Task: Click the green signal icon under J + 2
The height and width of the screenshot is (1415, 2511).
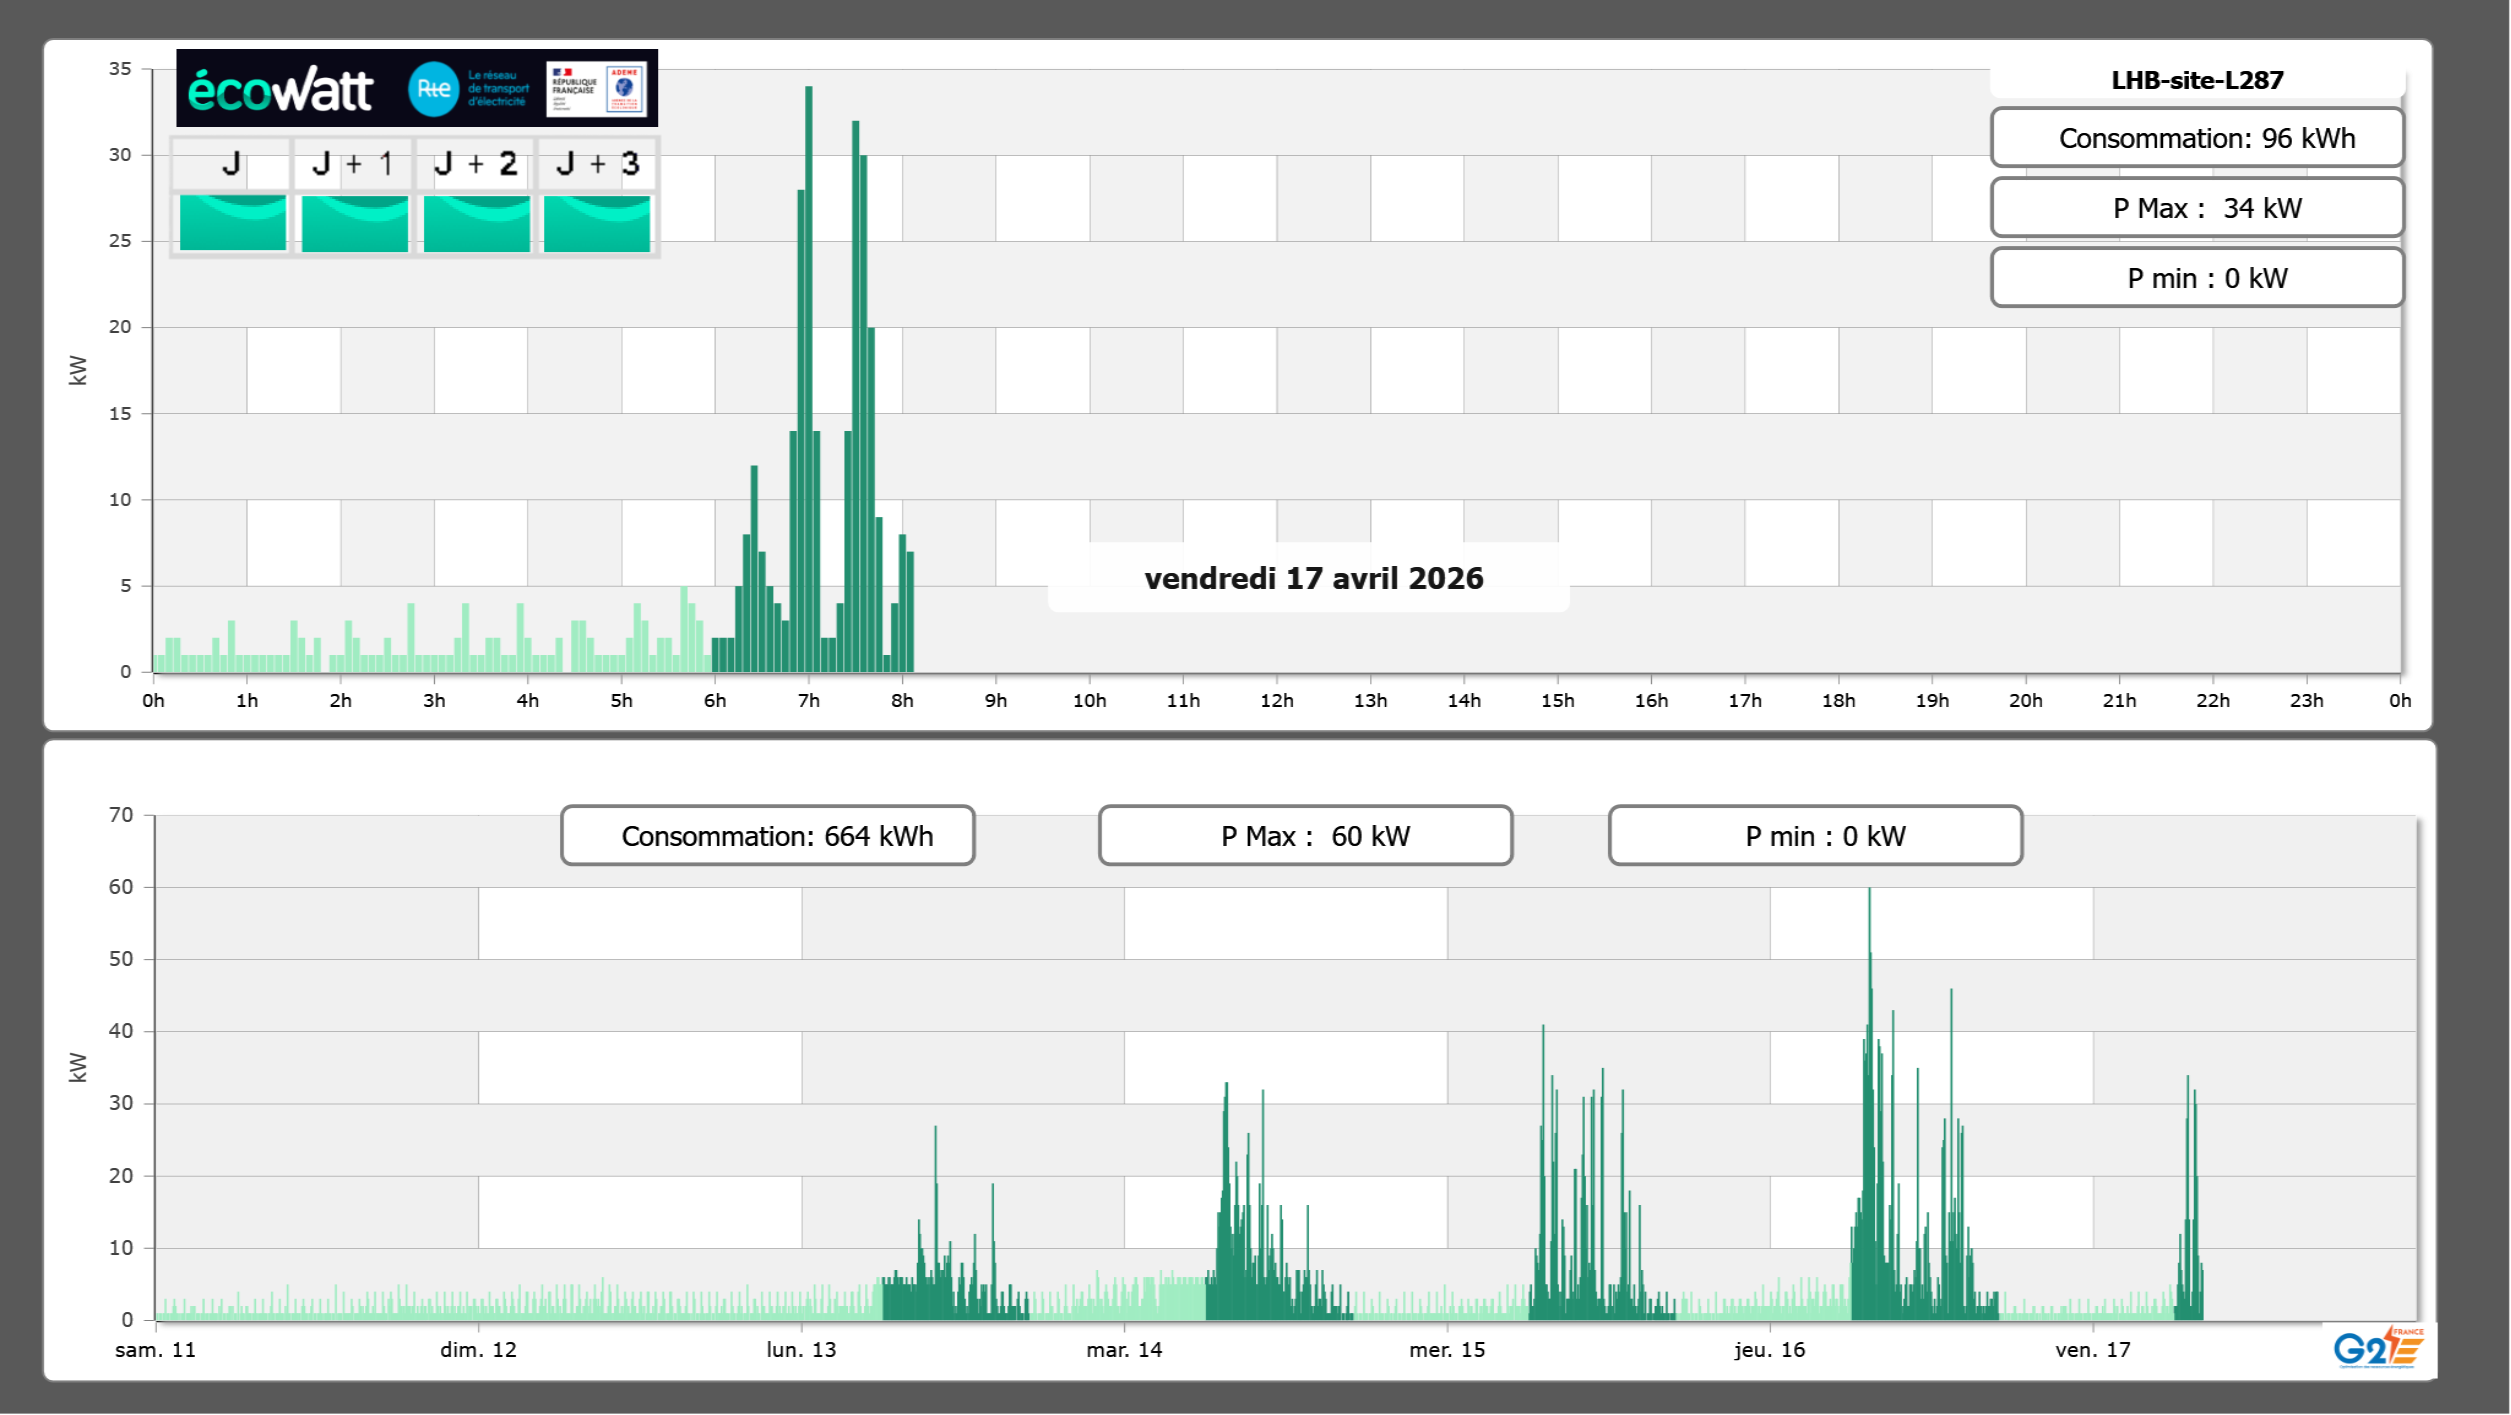Action: point(477,222)
